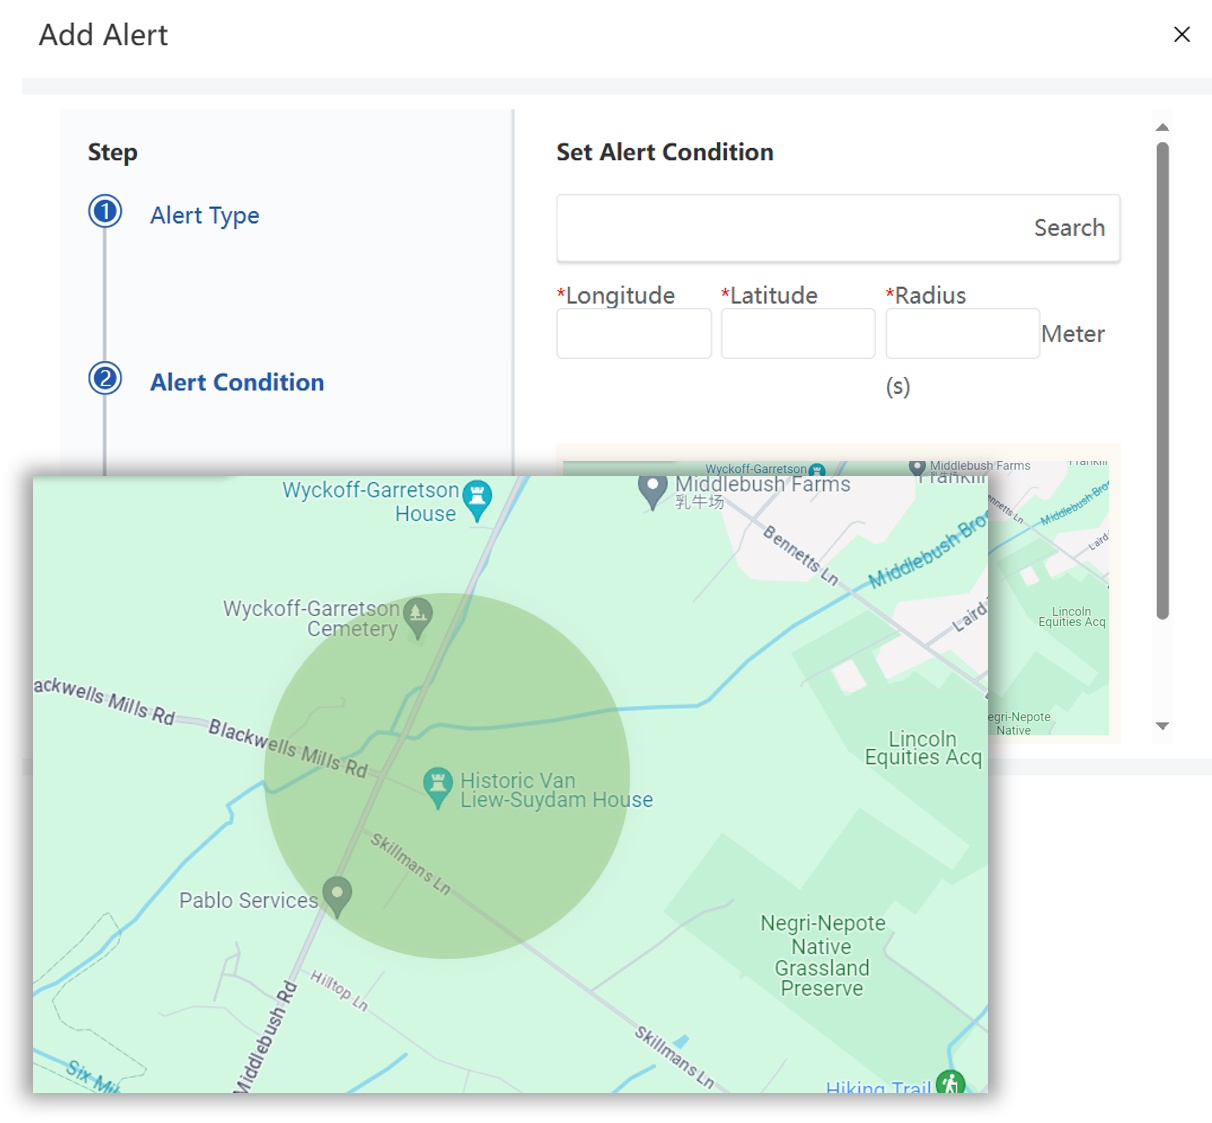Select step 2 circle icon
The height and width of the screenshot is (1123, 1212).
click(x=105, y=378)
